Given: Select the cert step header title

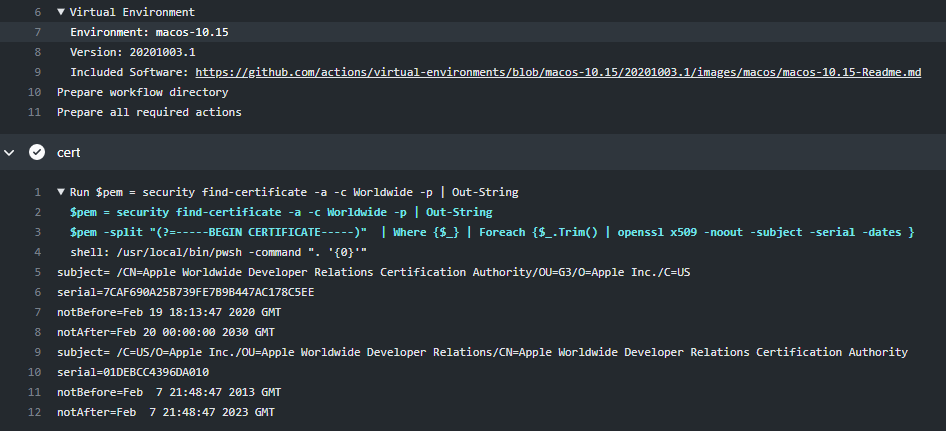Looking at the screenshot, I should click(68, 153).
